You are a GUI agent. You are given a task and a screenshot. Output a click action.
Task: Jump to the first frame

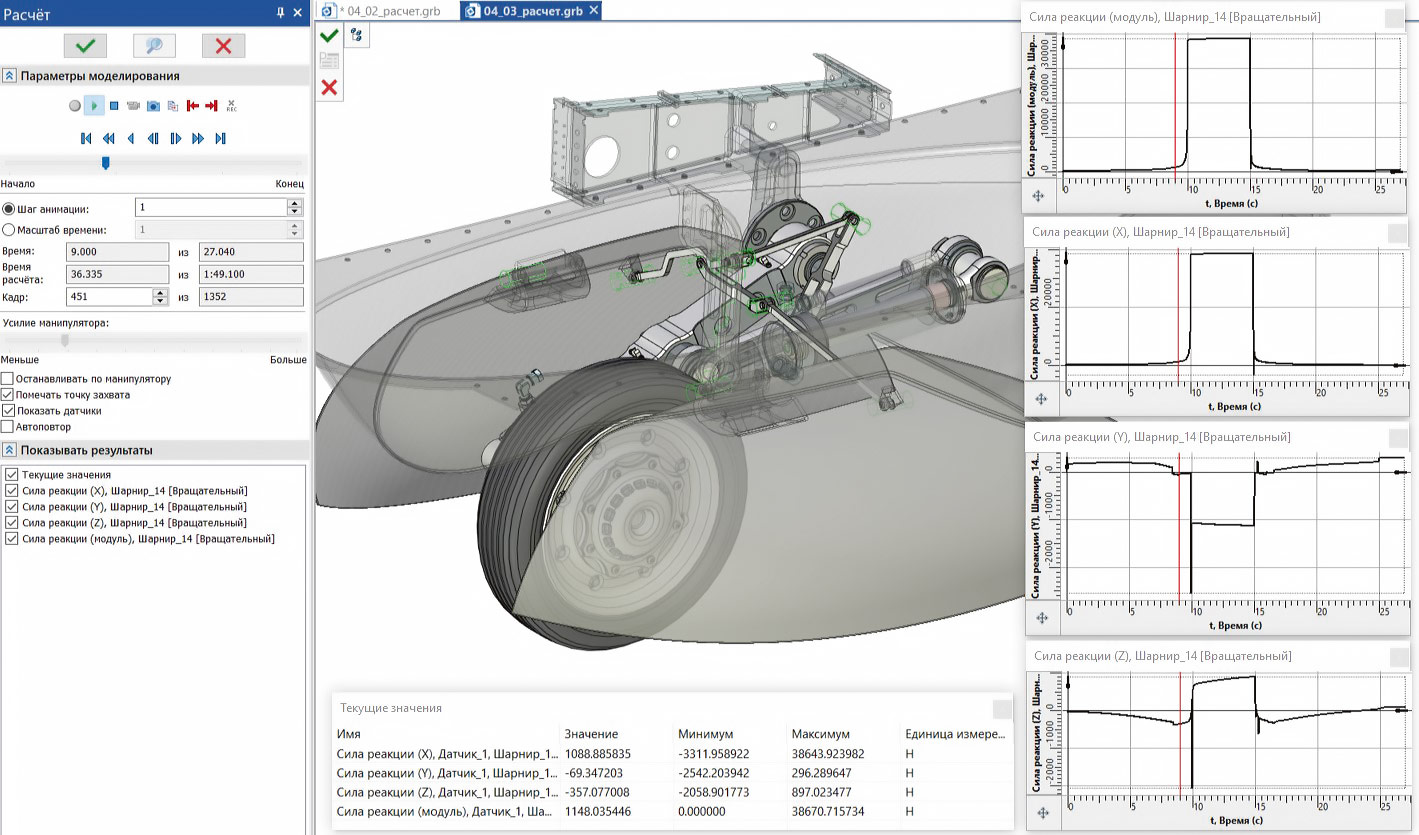(87, 138)
